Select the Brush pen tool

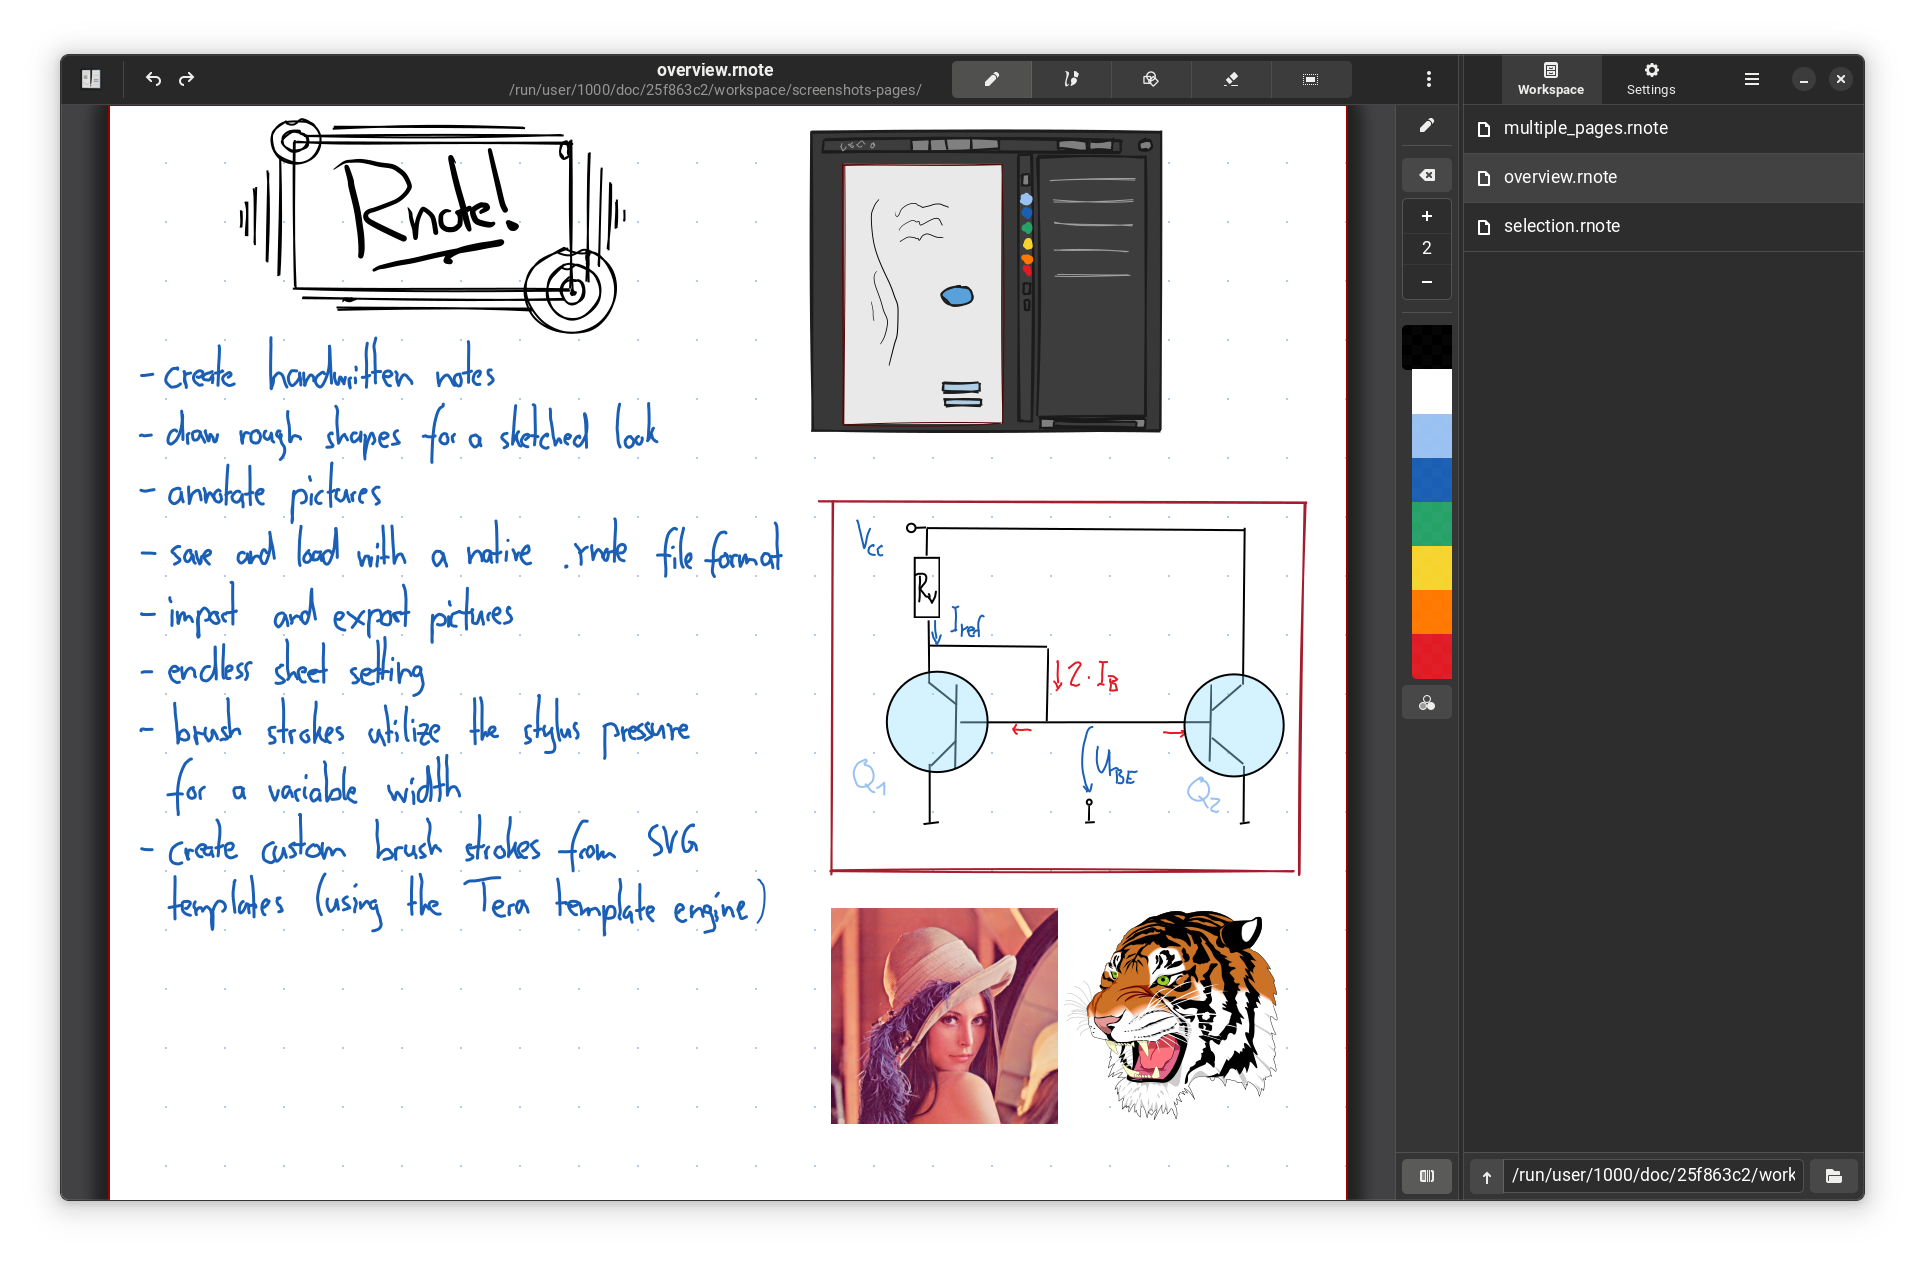[991, 79]
